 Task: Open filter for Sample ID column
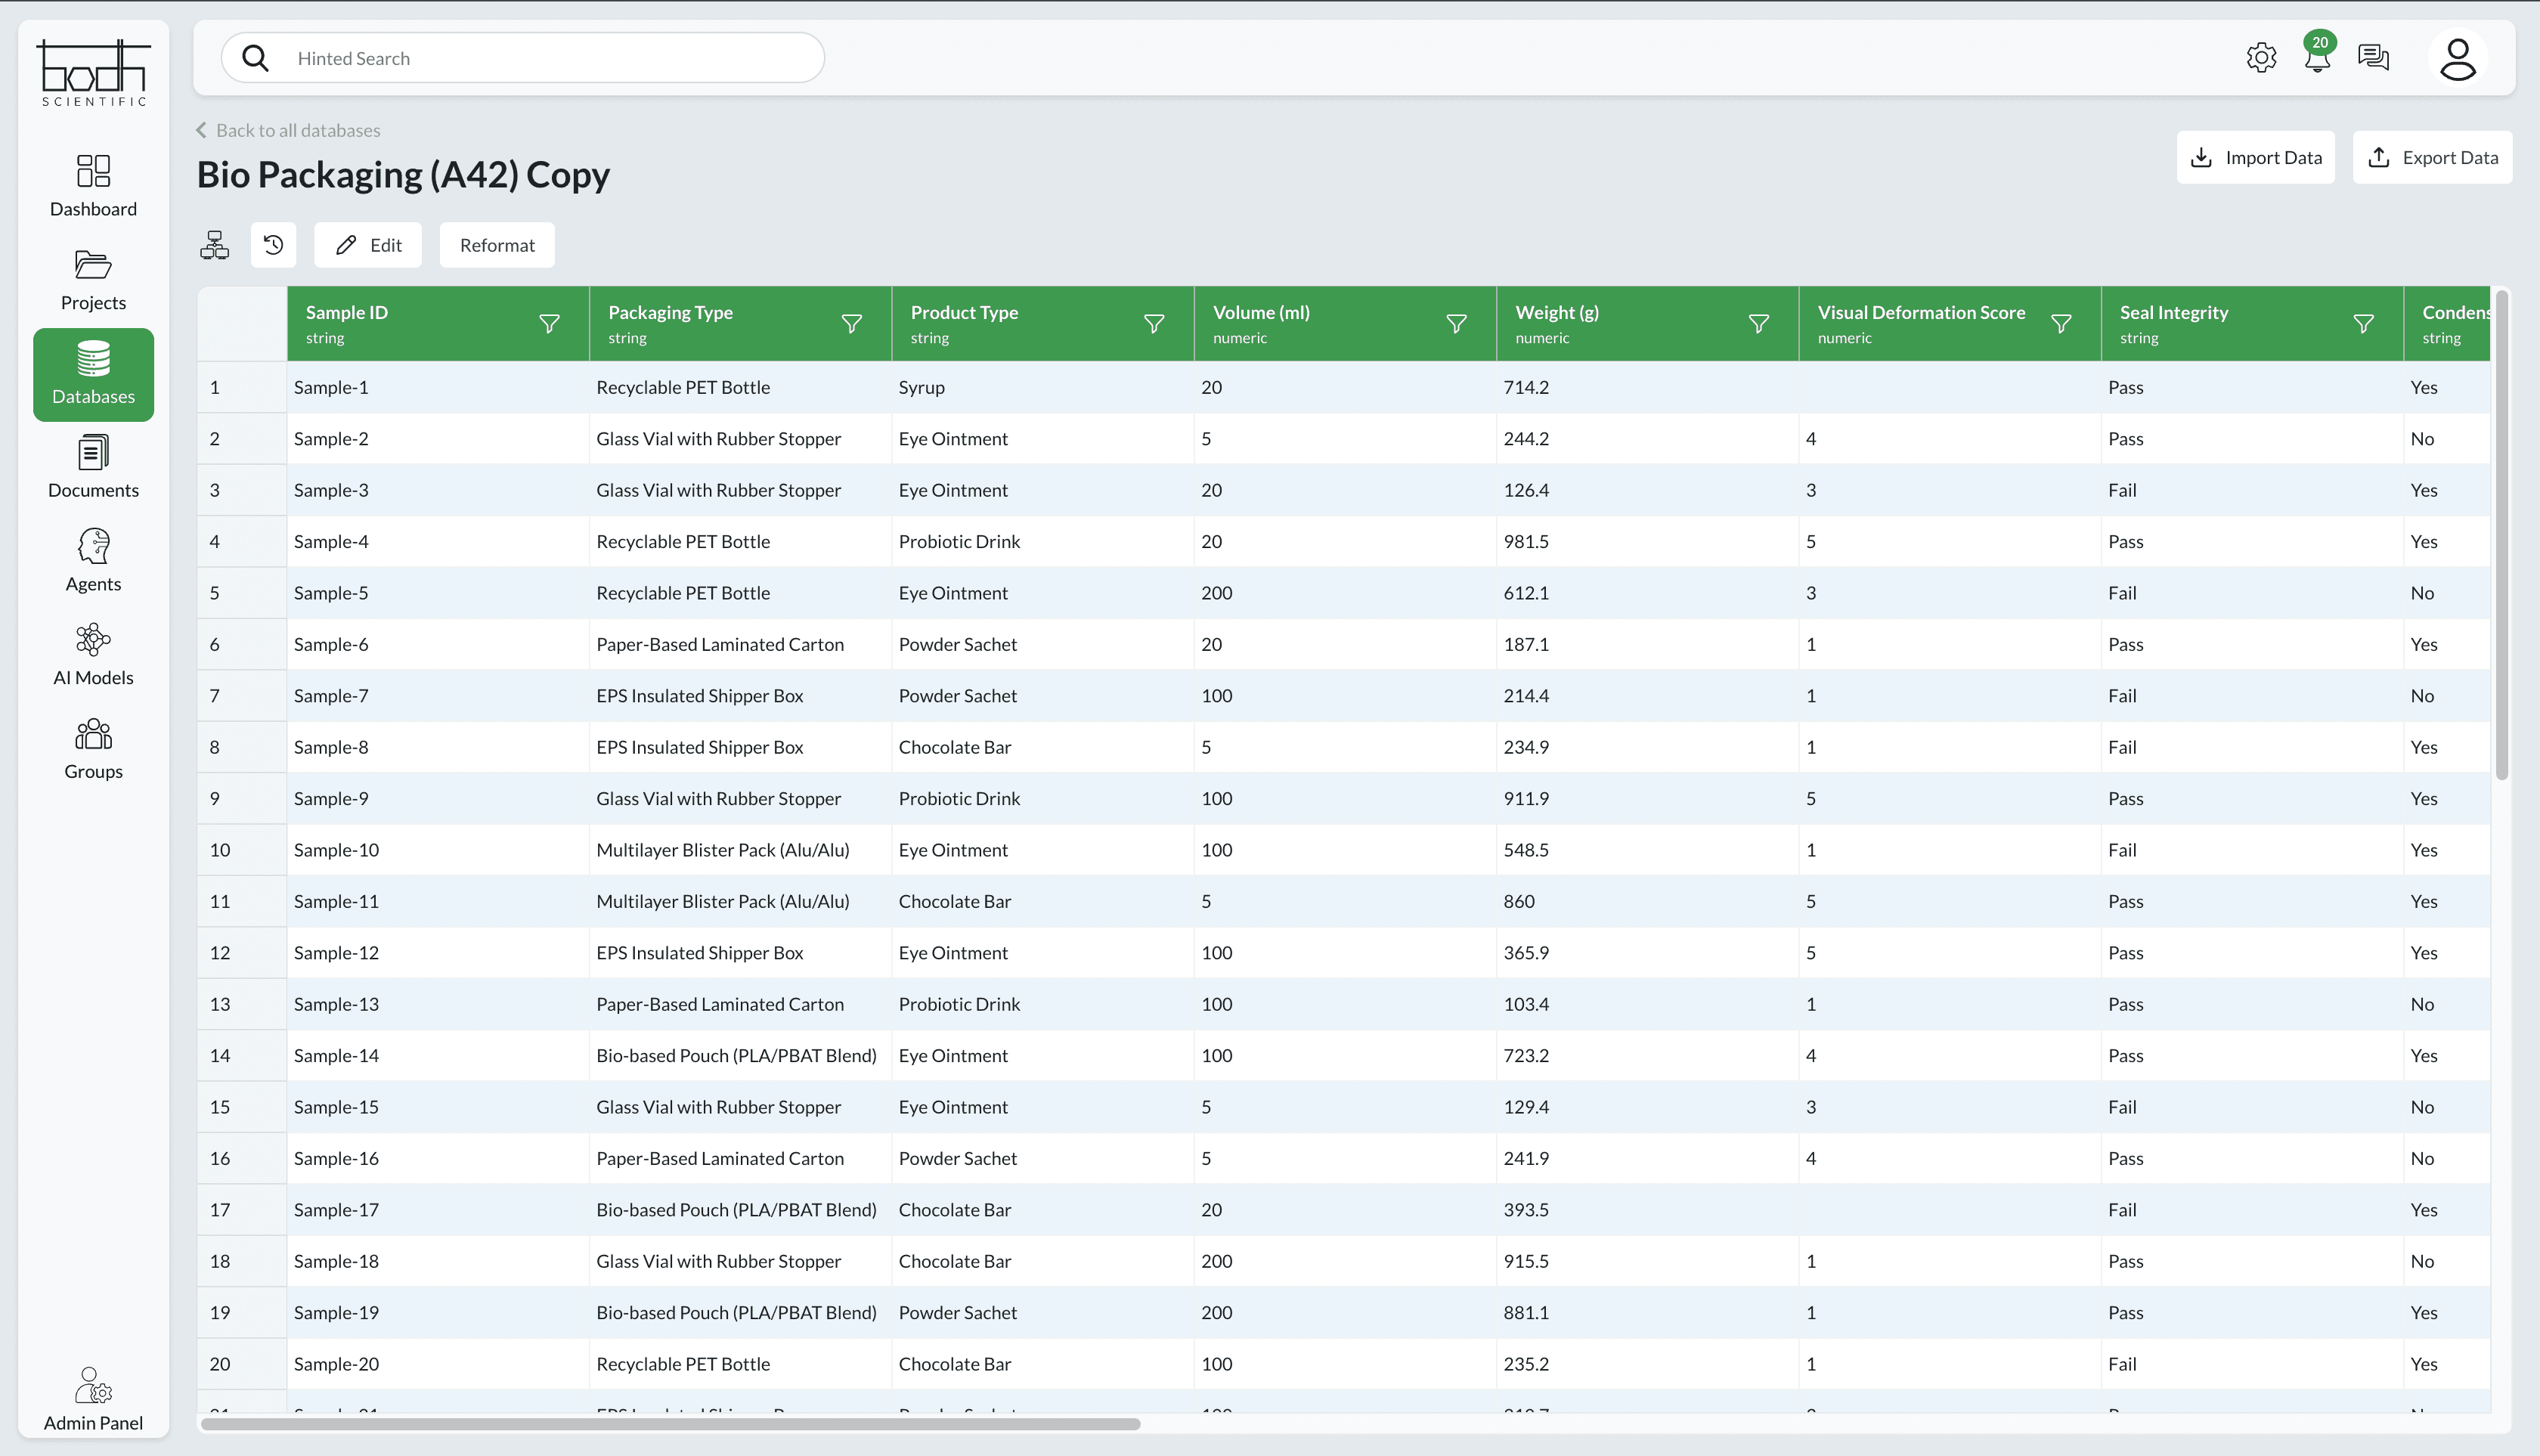(x=549, y=324)
